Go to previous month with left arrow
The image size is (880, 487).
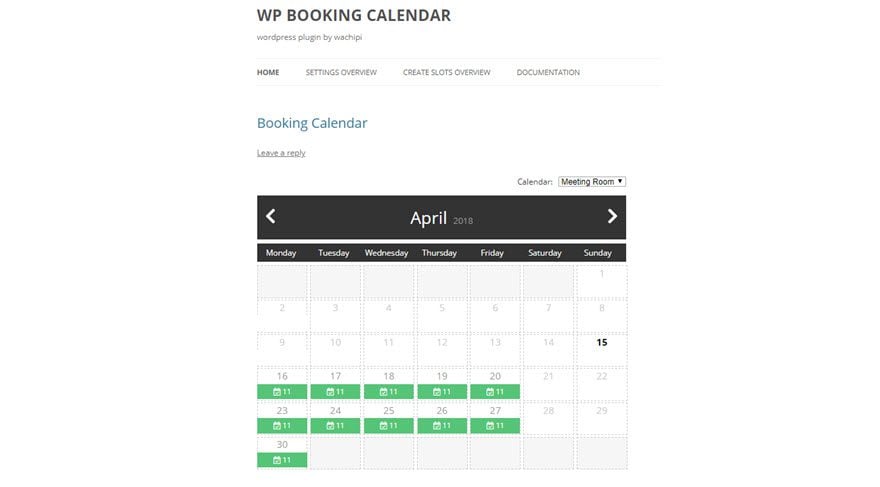tap(271, 216)
